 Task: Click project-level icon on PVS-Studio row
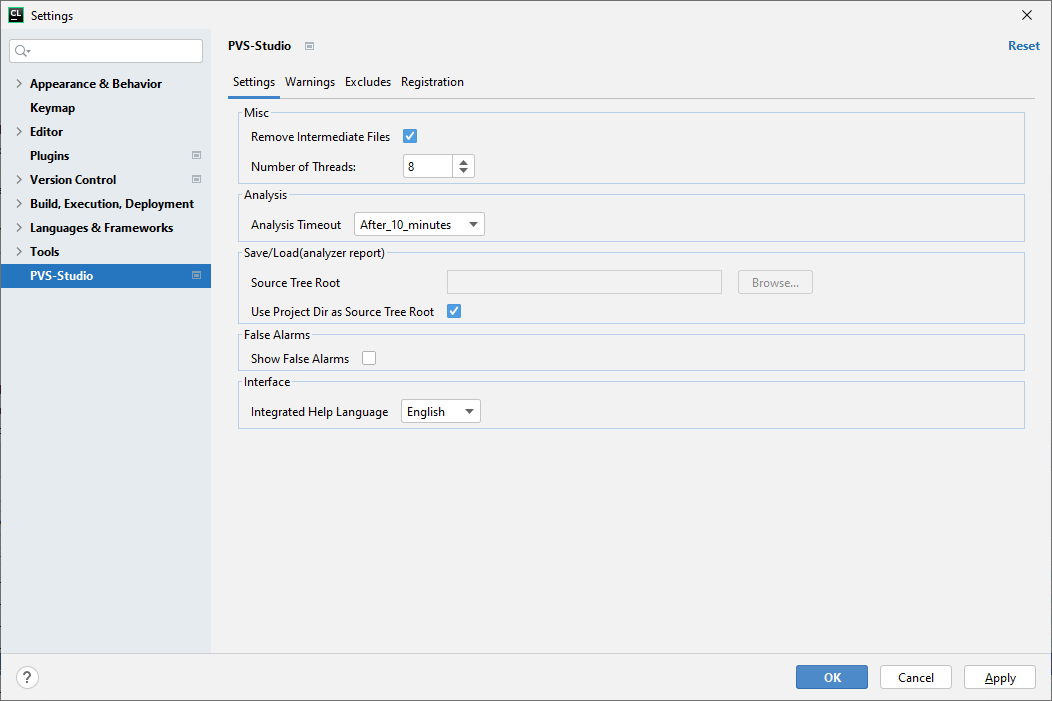pos(197,275)
